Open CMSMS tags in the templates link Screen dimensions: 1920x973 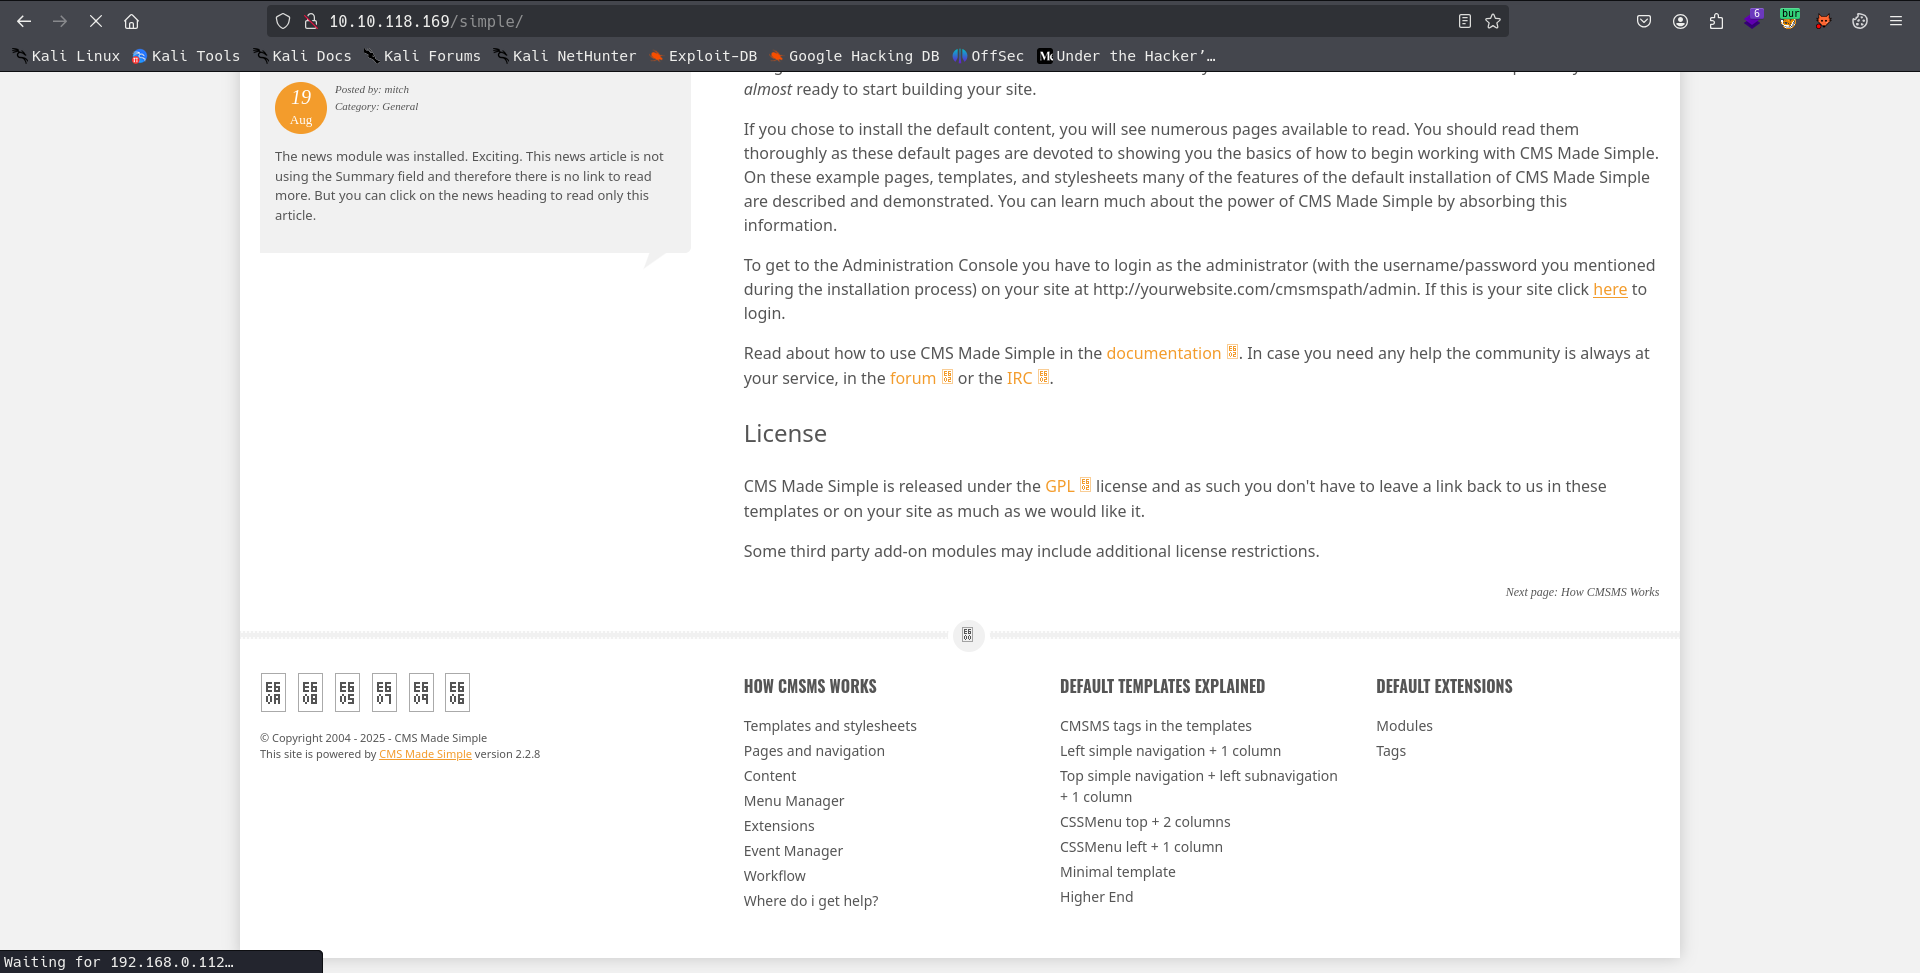click(1156, 726)
